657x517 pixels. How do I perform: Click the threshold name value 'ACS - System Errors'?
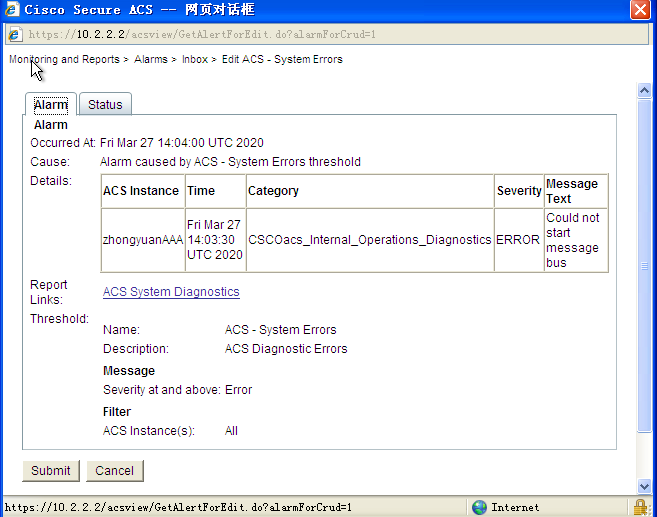click(x=280, y=330)
